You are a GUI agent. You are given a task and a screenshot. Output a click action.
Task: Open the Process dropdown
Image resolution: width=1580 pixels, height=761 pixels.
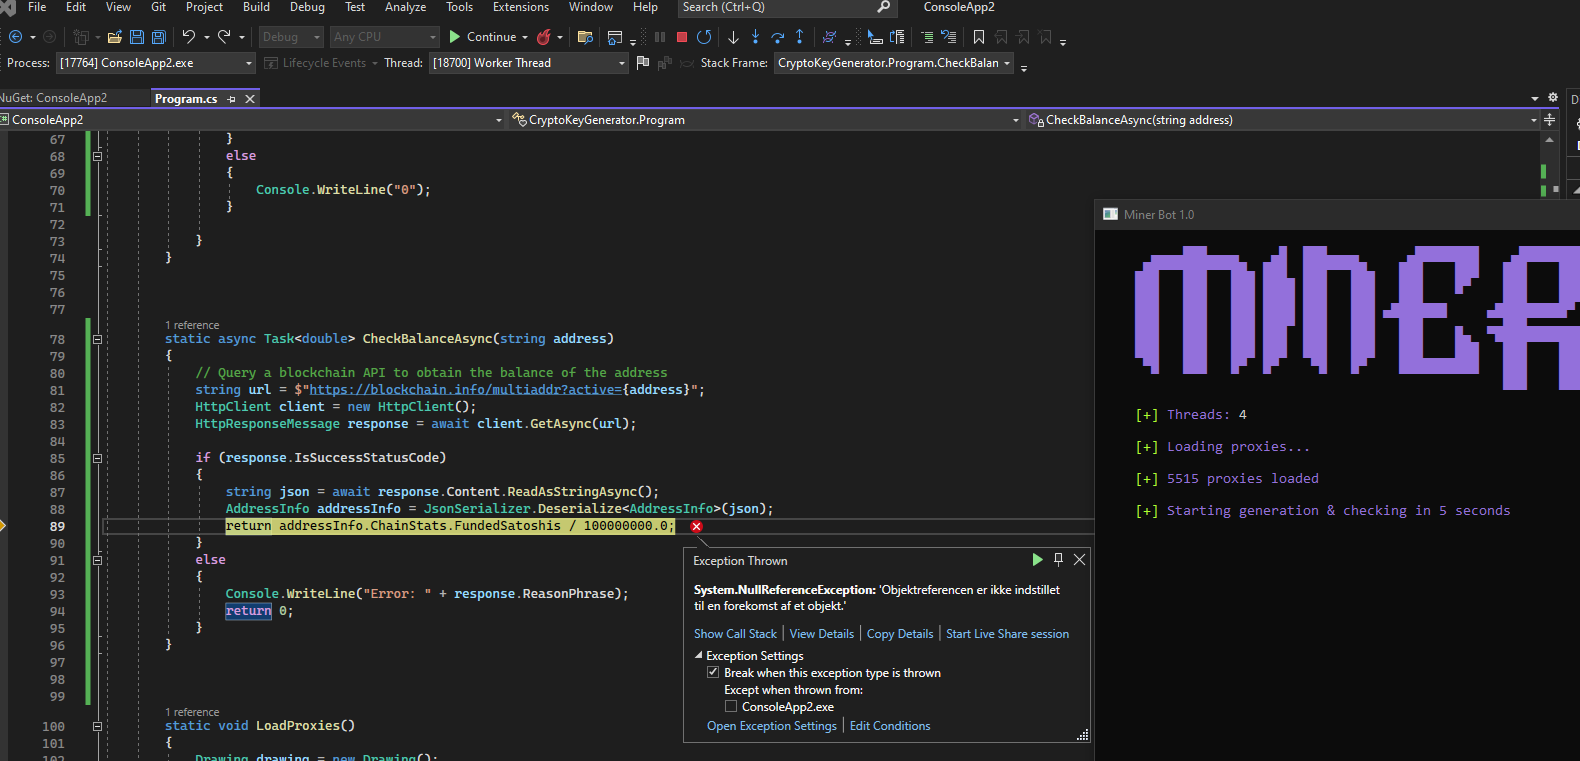(157, 63)
